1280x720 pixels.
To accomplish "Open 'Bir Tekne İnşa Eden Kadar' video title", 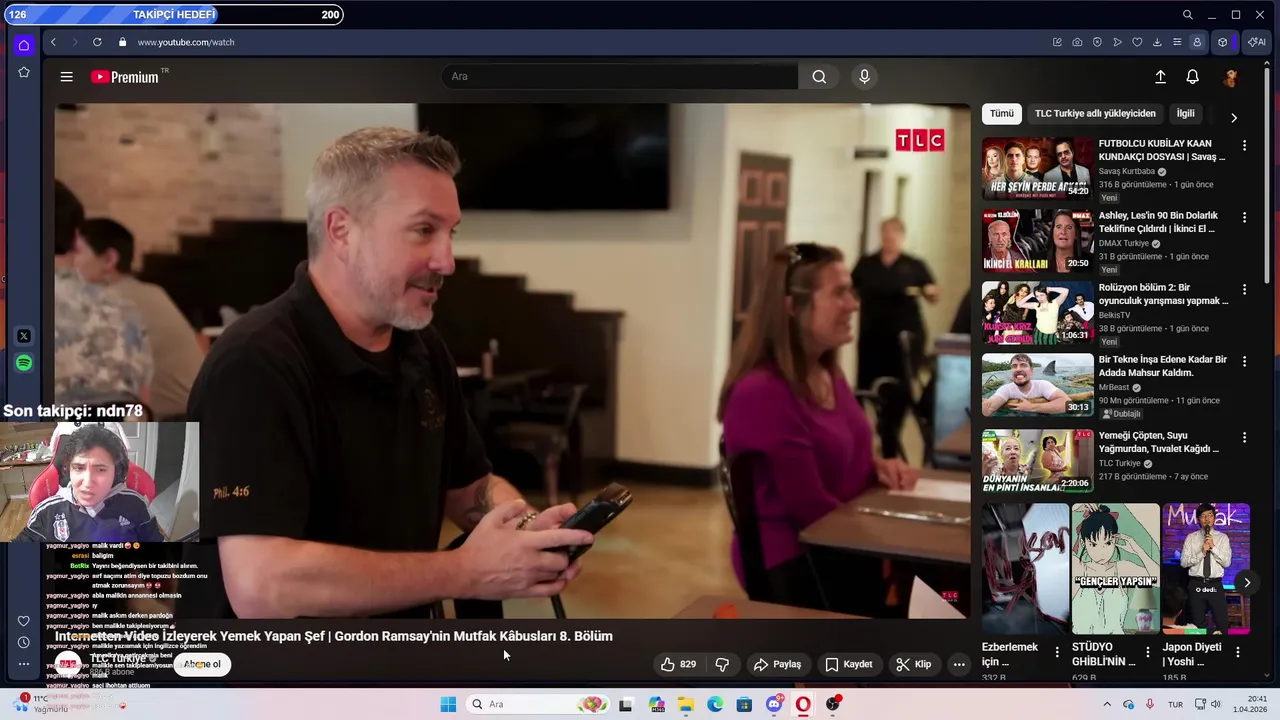I will 1163,366.
